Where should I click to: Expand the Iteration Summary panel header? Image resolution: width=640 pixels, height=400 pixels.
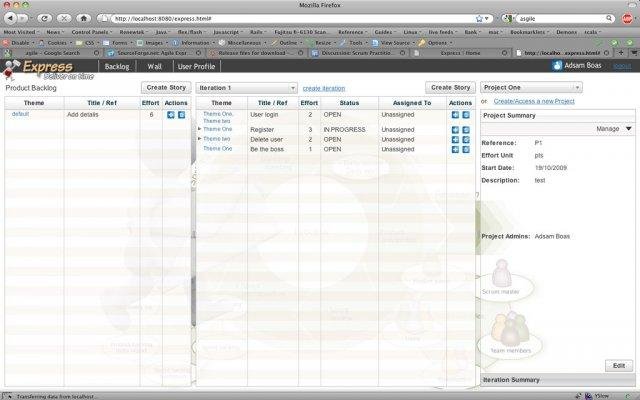coord(558,380)
